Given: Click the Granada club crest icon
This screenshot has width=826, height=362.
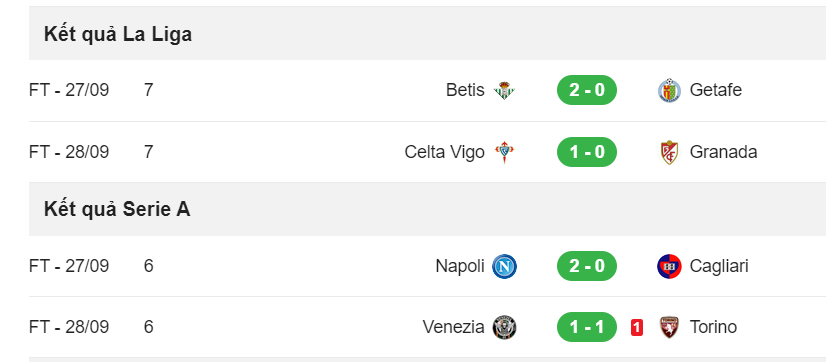Looking at the screenshot, I should coord(669,152).
